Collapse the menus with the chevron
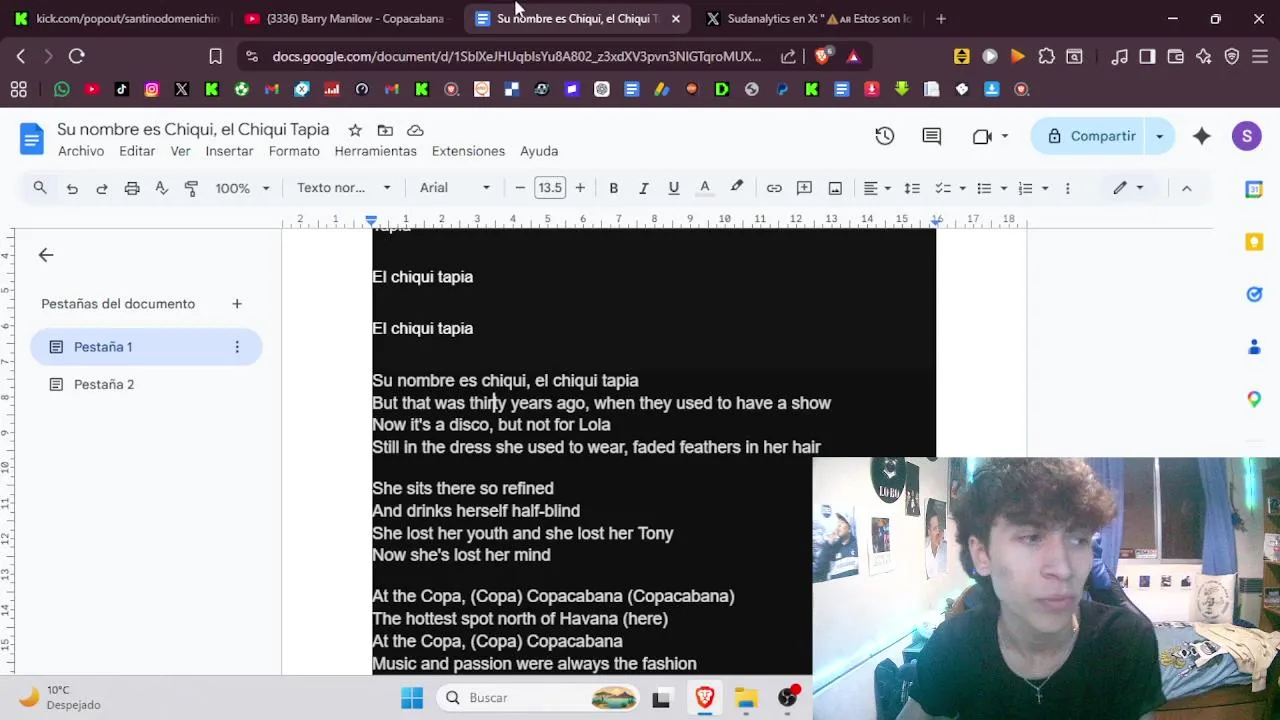The image size is (1280, 720). tap(1187, 188)
